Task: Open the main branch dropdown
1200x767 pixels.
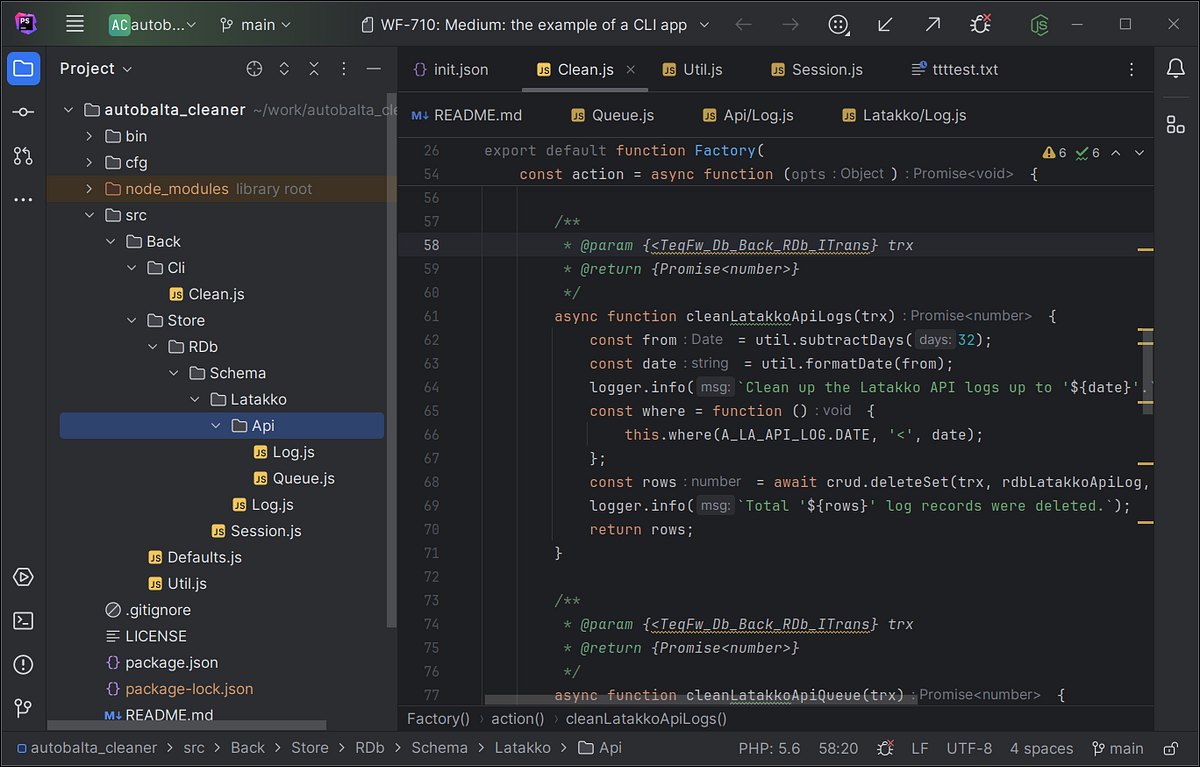Action: pos(256,24)
